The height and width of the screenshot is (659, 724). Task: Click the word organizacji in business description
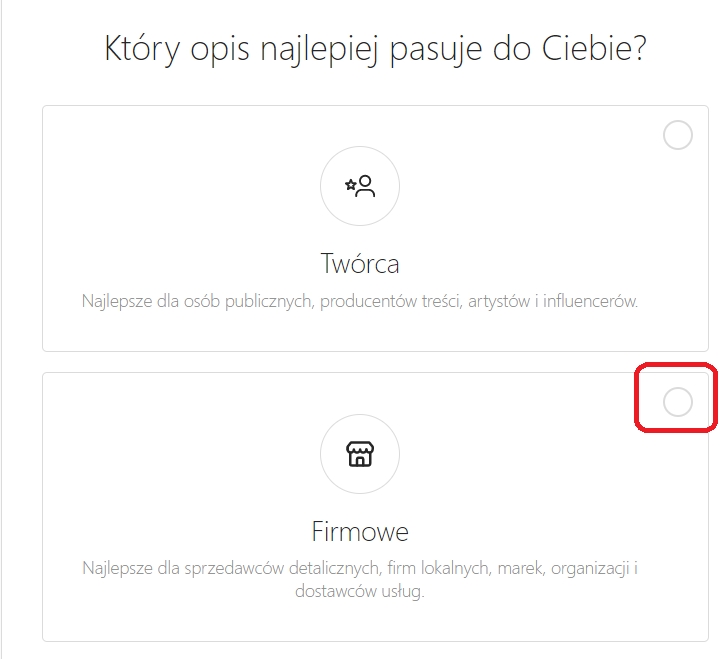coord(581,569)
